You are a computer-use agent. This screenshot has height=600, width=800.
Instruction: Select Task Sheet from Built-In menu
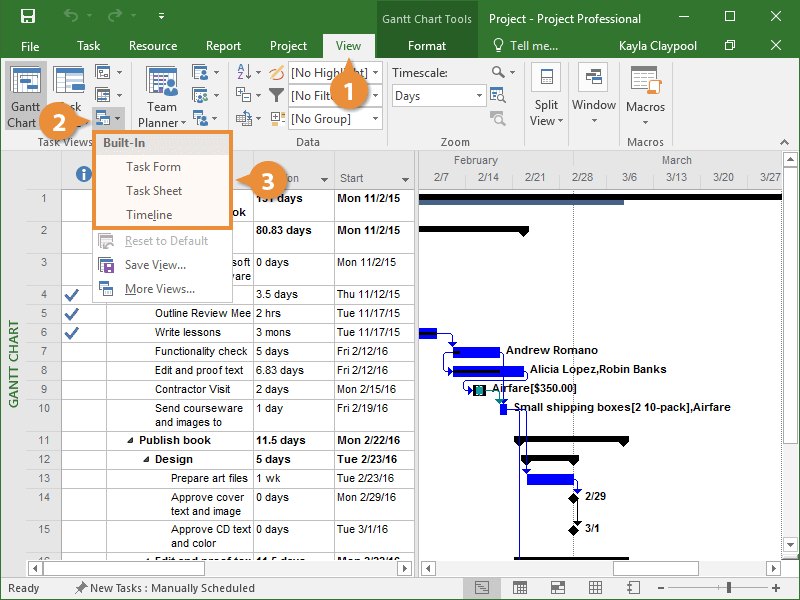154,191
